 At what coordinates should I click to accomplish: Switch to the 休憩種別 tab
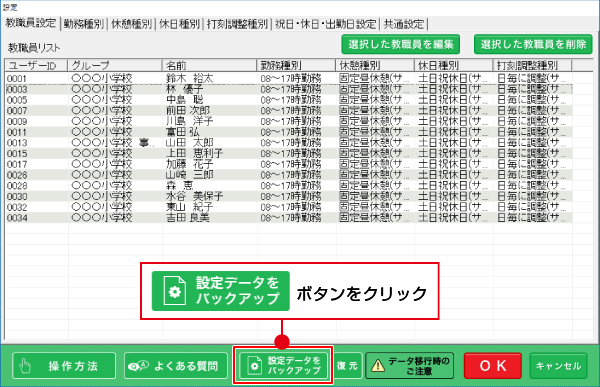tap(132, 24)
